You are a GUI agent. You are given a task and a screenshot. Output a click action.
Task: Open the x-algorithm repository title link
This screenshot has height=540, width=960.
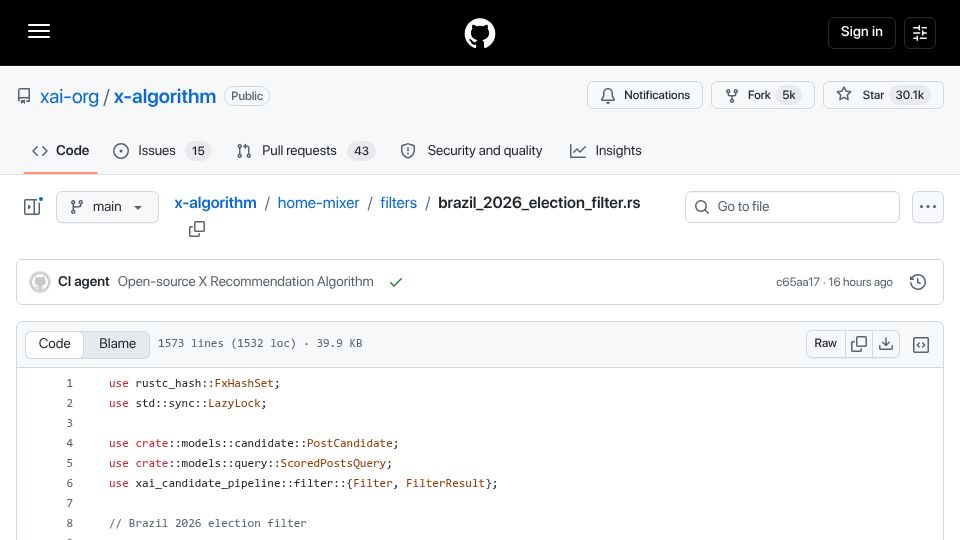[165, 96]
